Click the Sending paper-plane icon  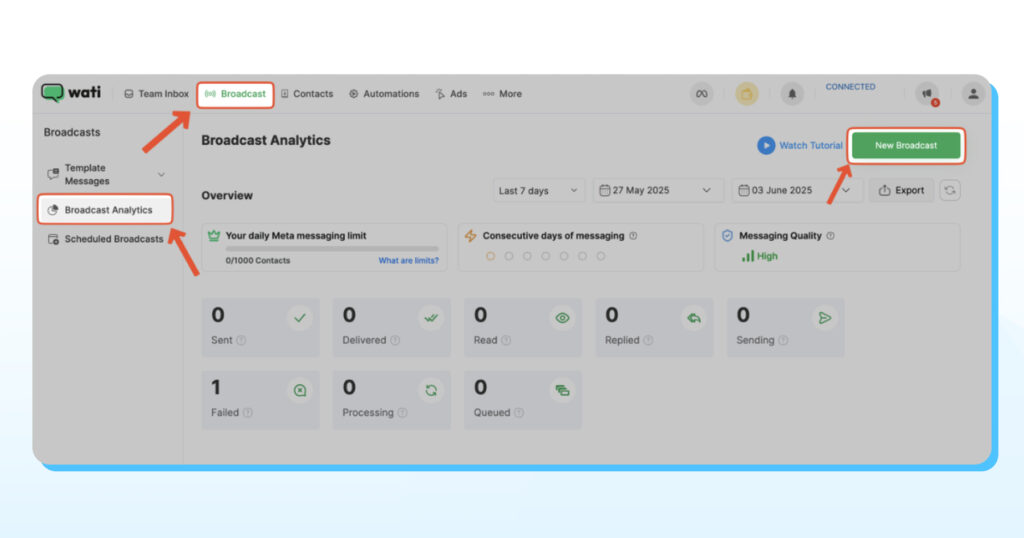pos(825,318)
